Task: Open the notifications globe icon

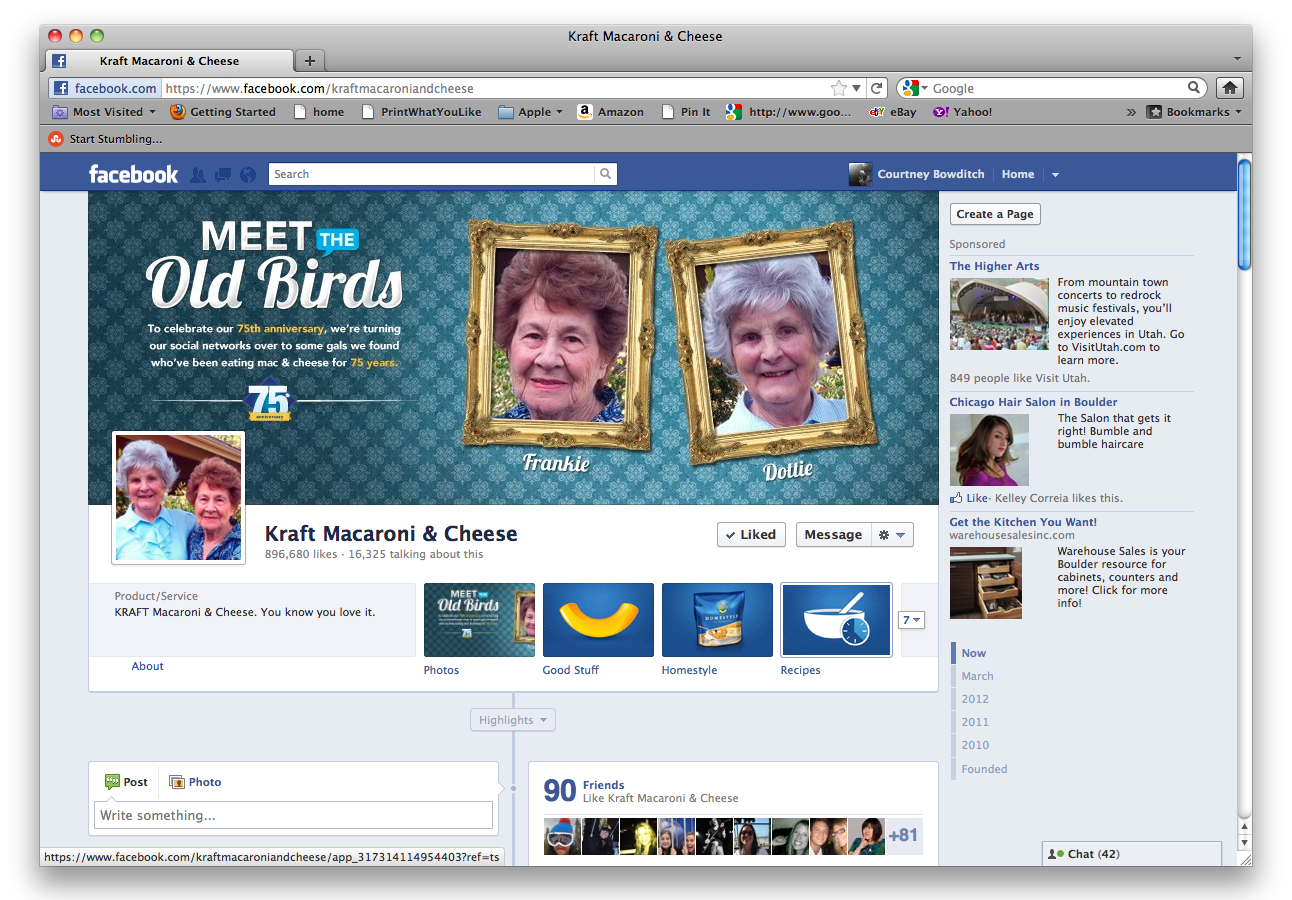Action: point(248,174)
